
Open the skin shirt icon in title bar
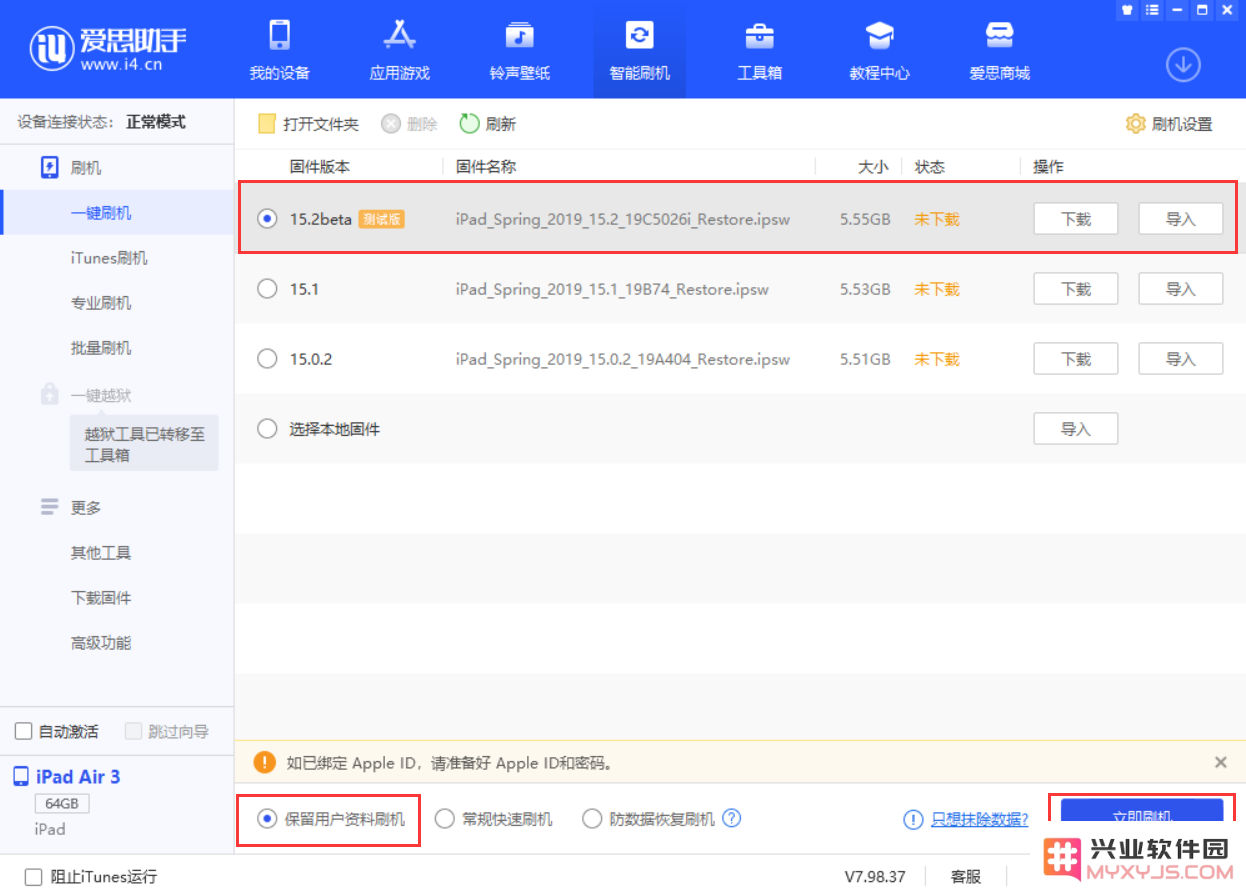point(1128,10)
